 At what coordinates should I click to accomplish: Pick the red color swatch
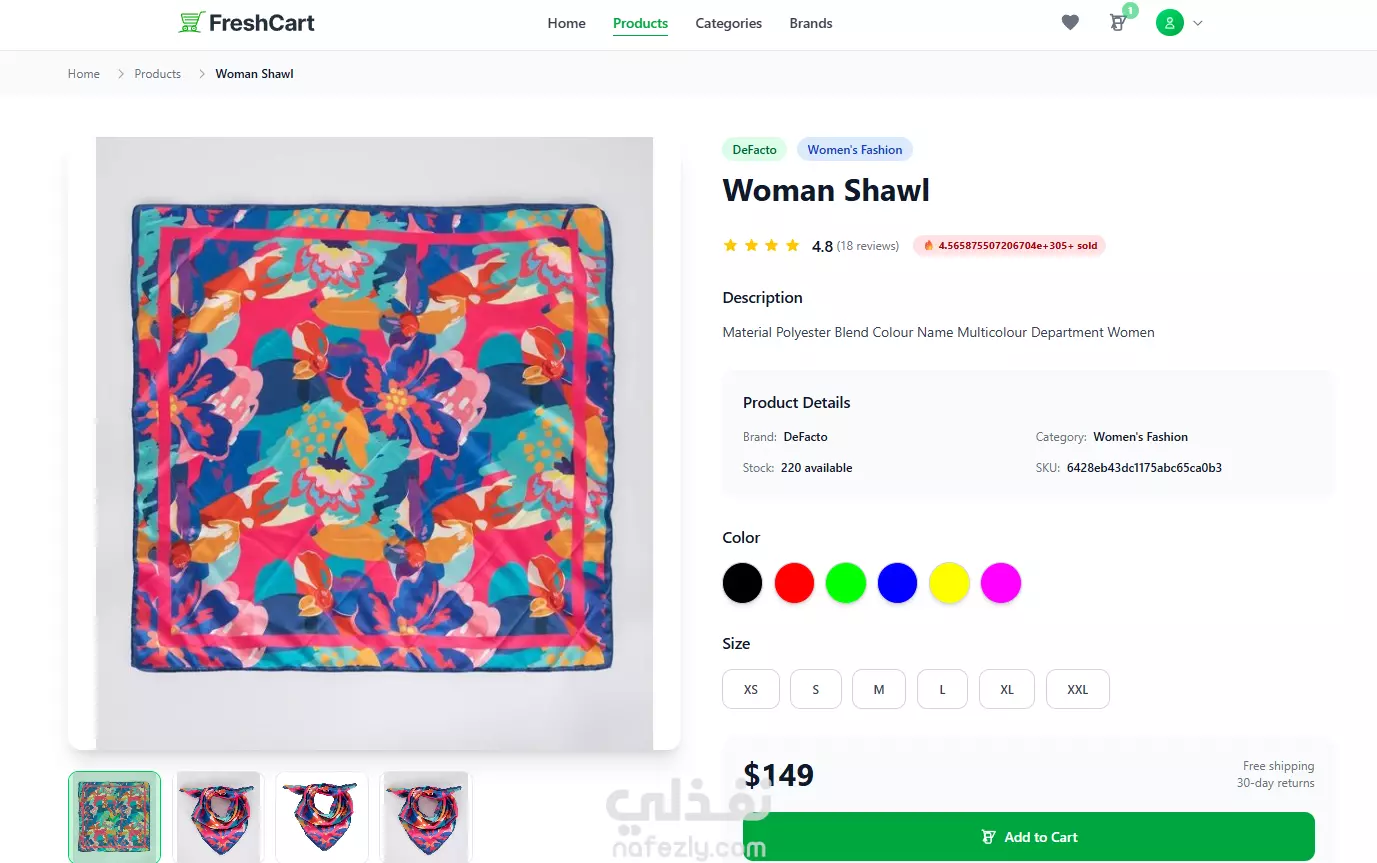click(794, 583)
